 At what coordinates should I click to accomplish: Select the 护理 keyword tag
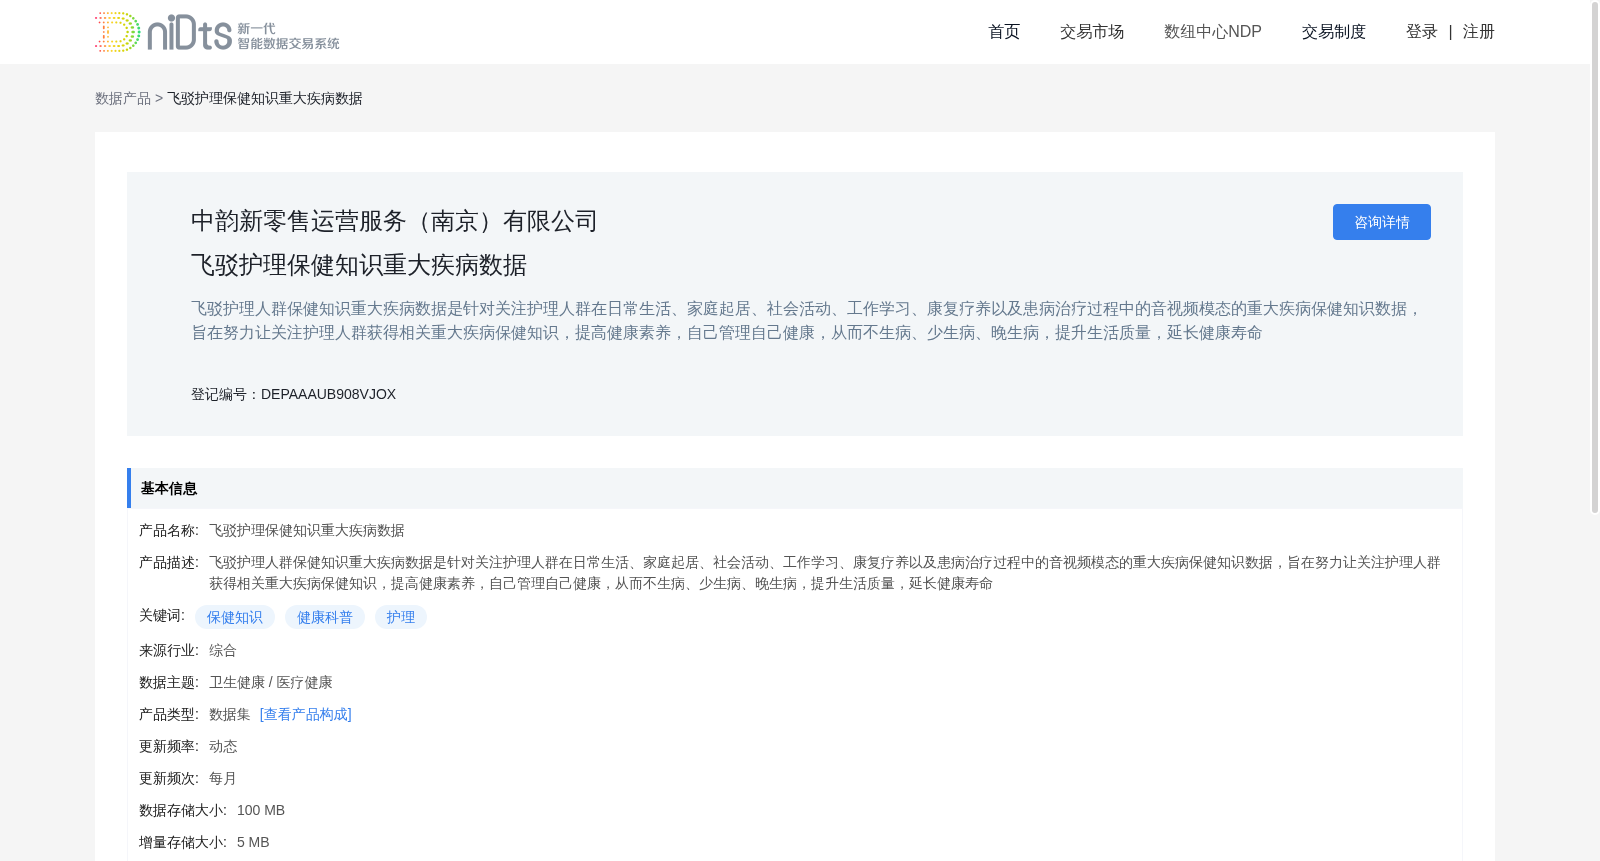pos(401,617)
